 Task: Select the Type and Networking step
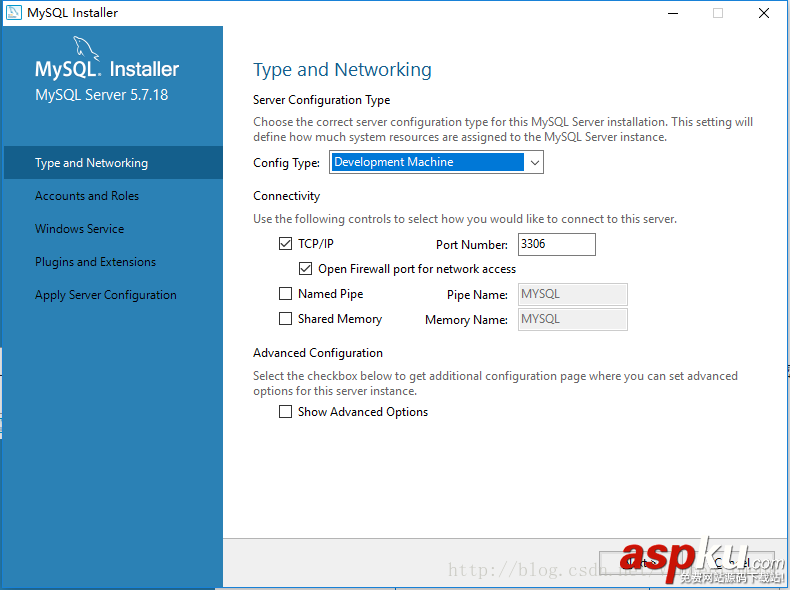pyautogui.click(x=91, y=163)
